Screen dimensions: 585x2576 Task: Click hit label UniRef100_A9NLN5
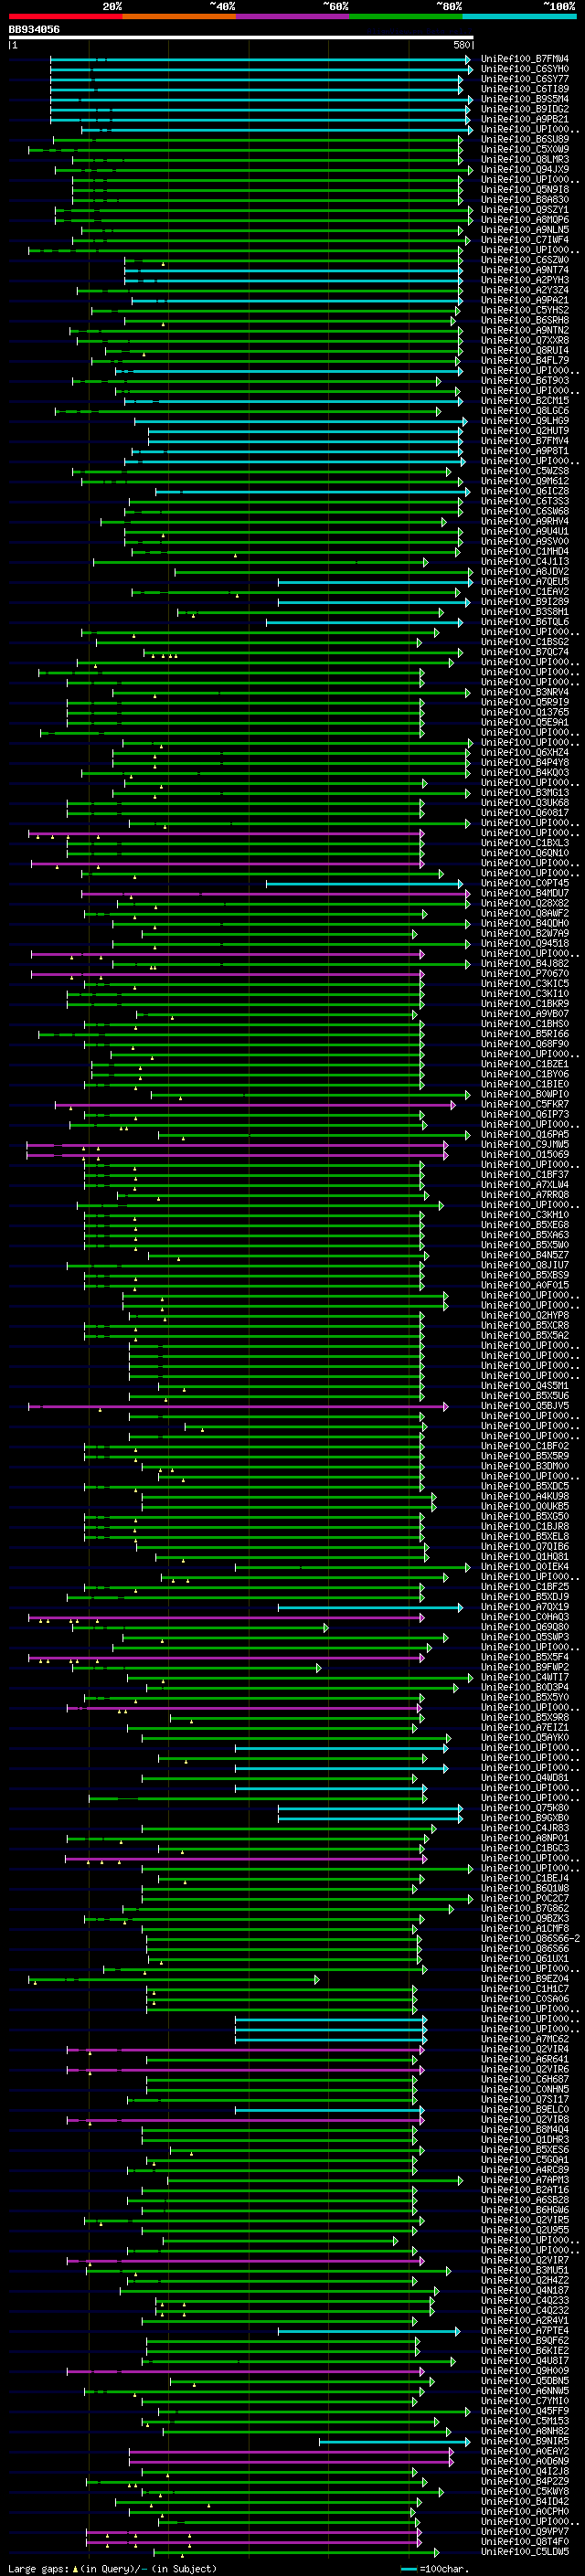(525, 230)
